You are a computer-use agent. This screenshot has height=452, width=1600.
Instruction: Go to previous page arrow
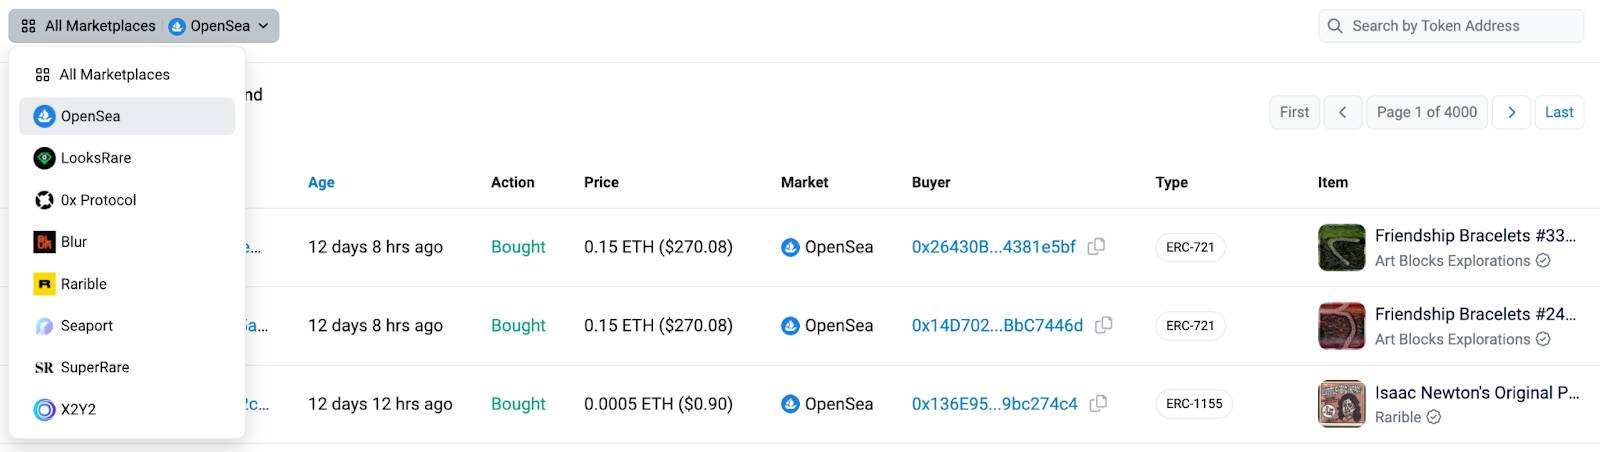pyautogui.click(x=1343, y=112)
